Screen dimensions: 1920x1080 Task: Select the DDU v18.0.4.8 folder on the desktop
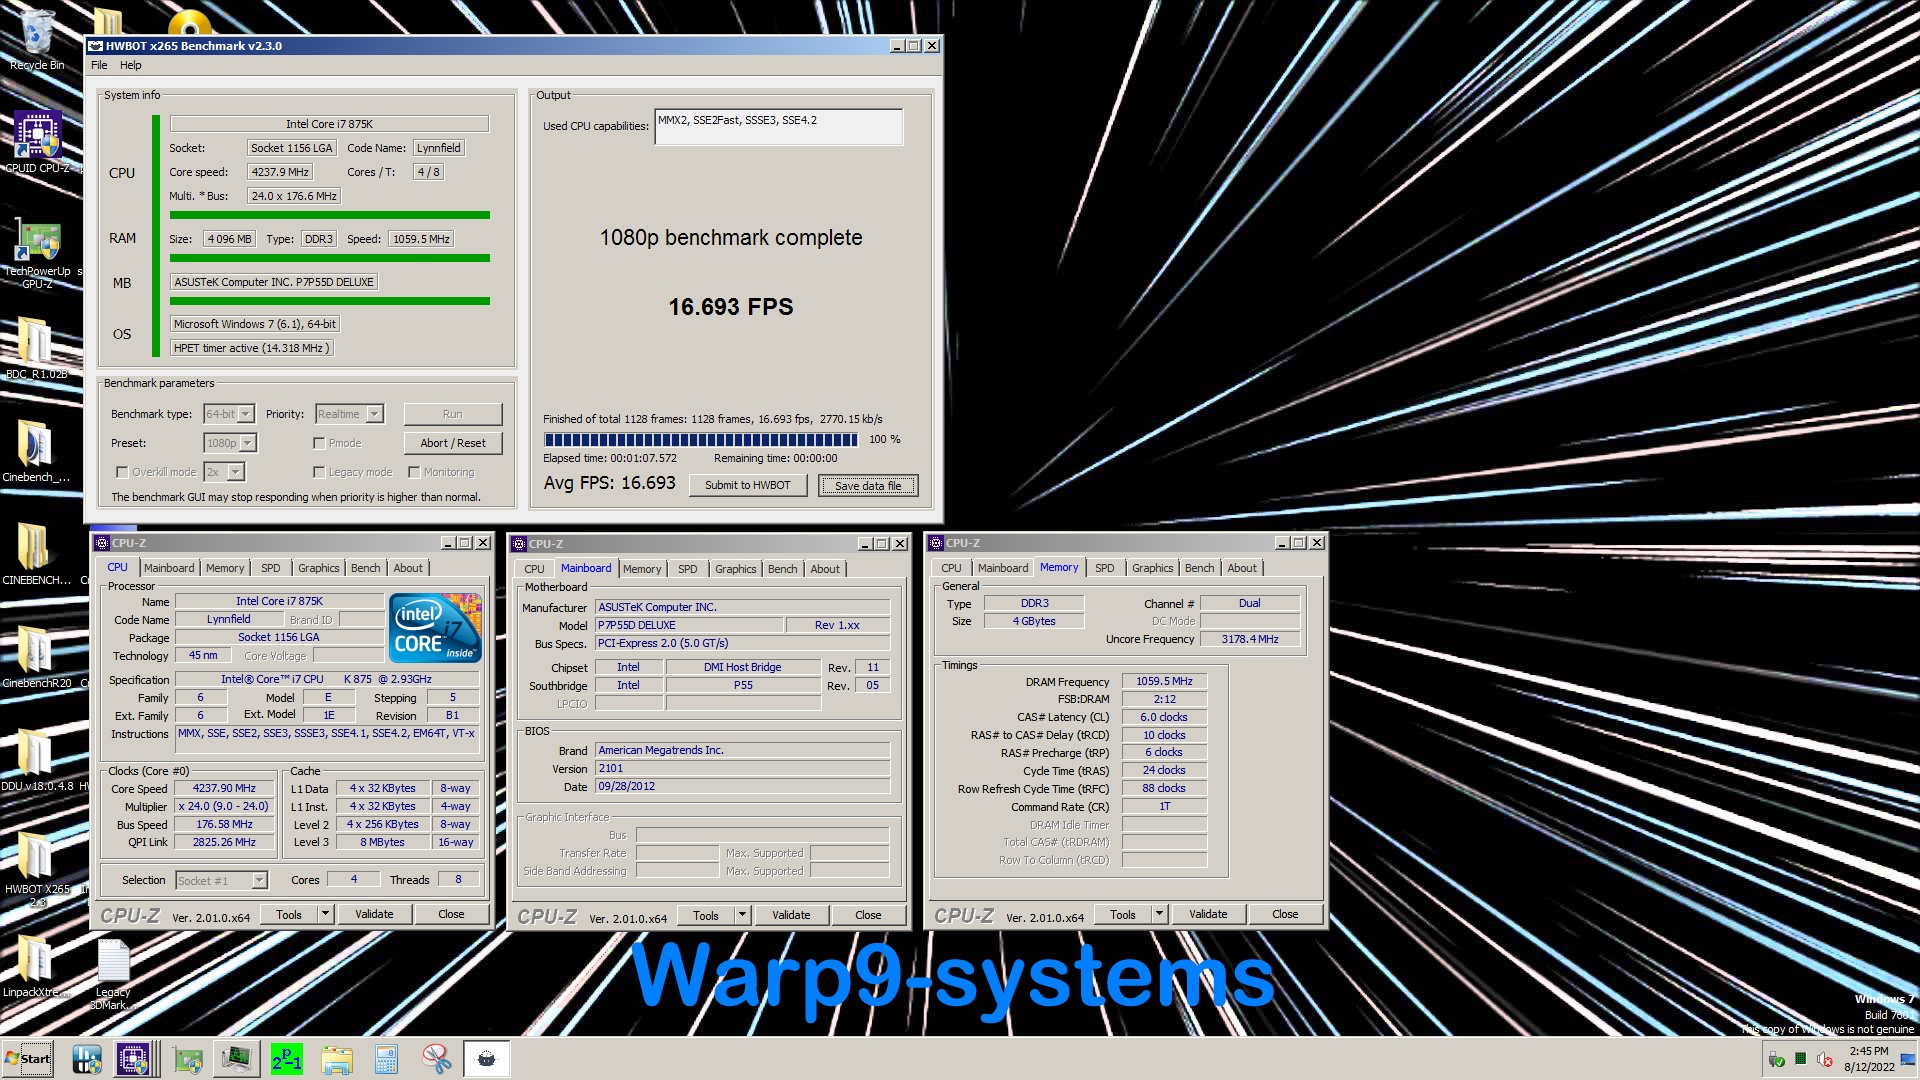coord(37,758)
